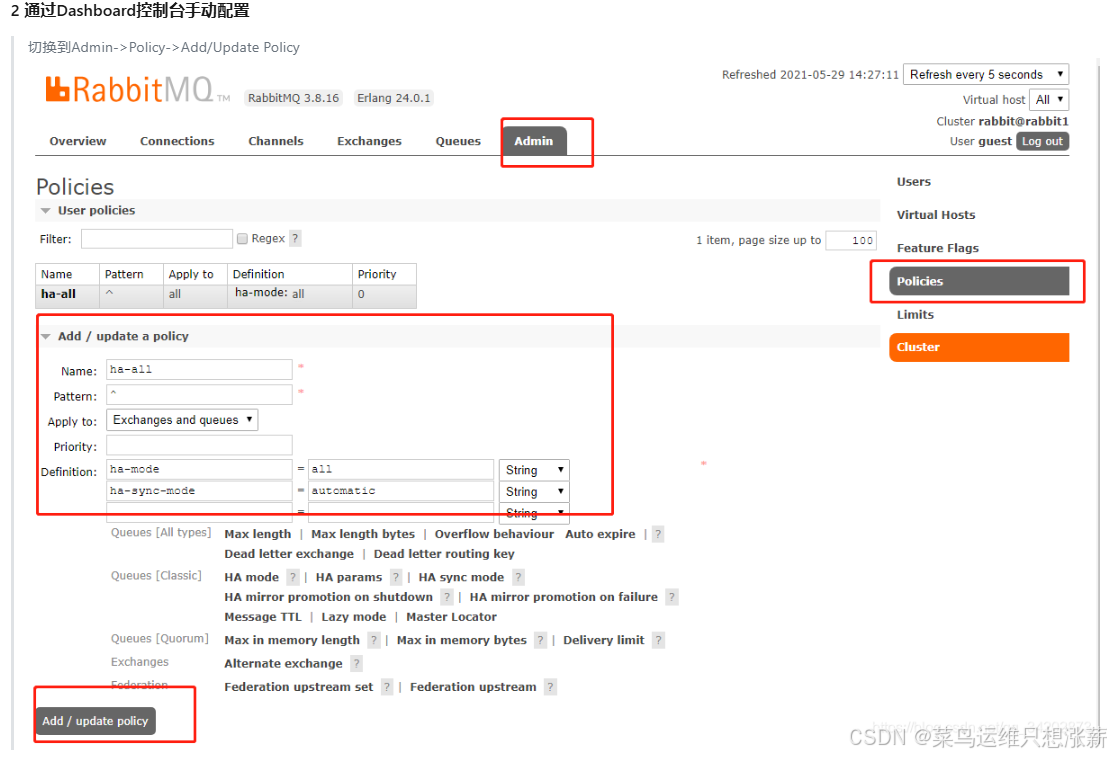1111x757 pixels.
Task: Click the policy Name field
Action: click(199, 370)
